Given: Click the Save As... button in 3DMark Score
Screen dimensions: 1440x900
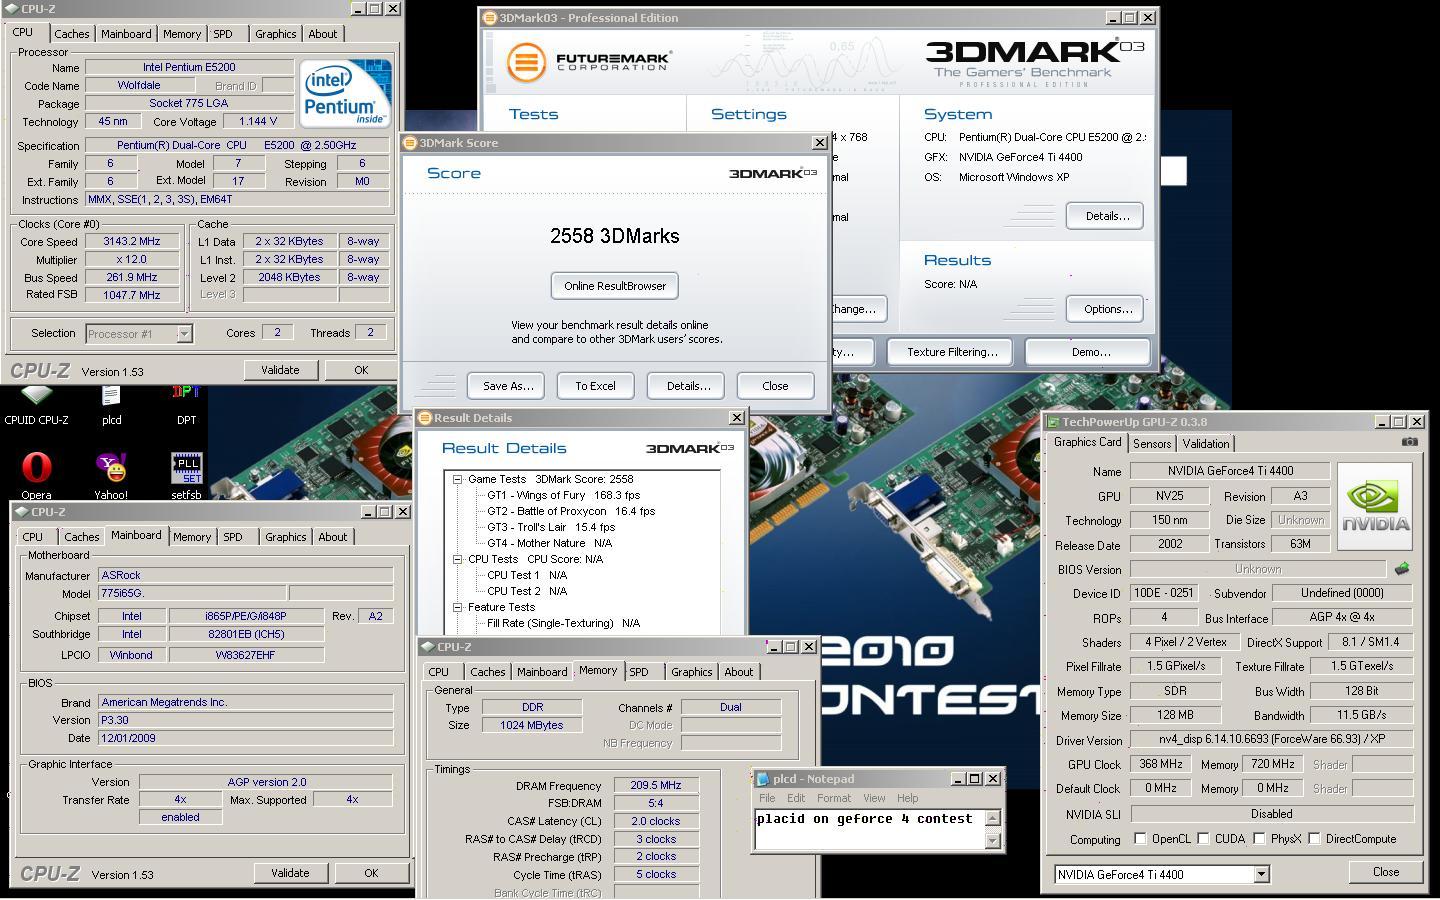Looking at the screenshot, I should (508, 386).
